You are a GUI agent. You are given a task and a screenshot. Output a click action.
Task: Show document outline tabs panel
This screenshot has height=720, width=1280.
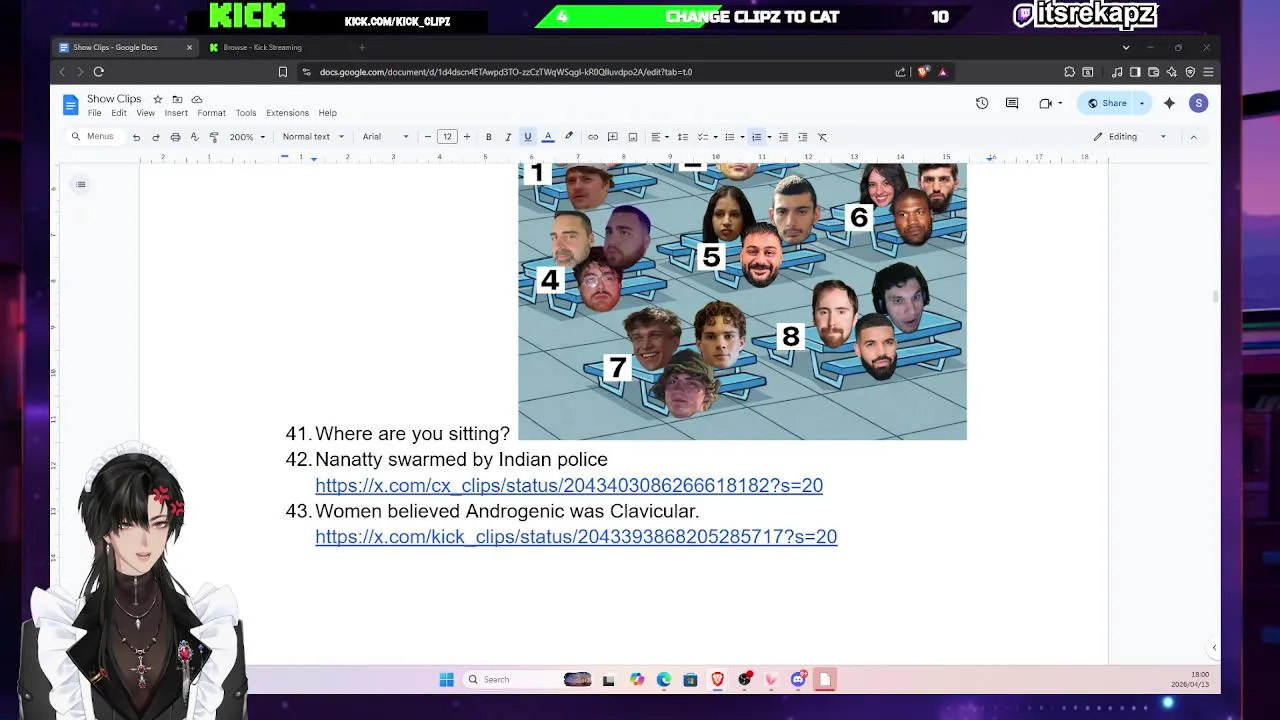[x=81, y=184]
